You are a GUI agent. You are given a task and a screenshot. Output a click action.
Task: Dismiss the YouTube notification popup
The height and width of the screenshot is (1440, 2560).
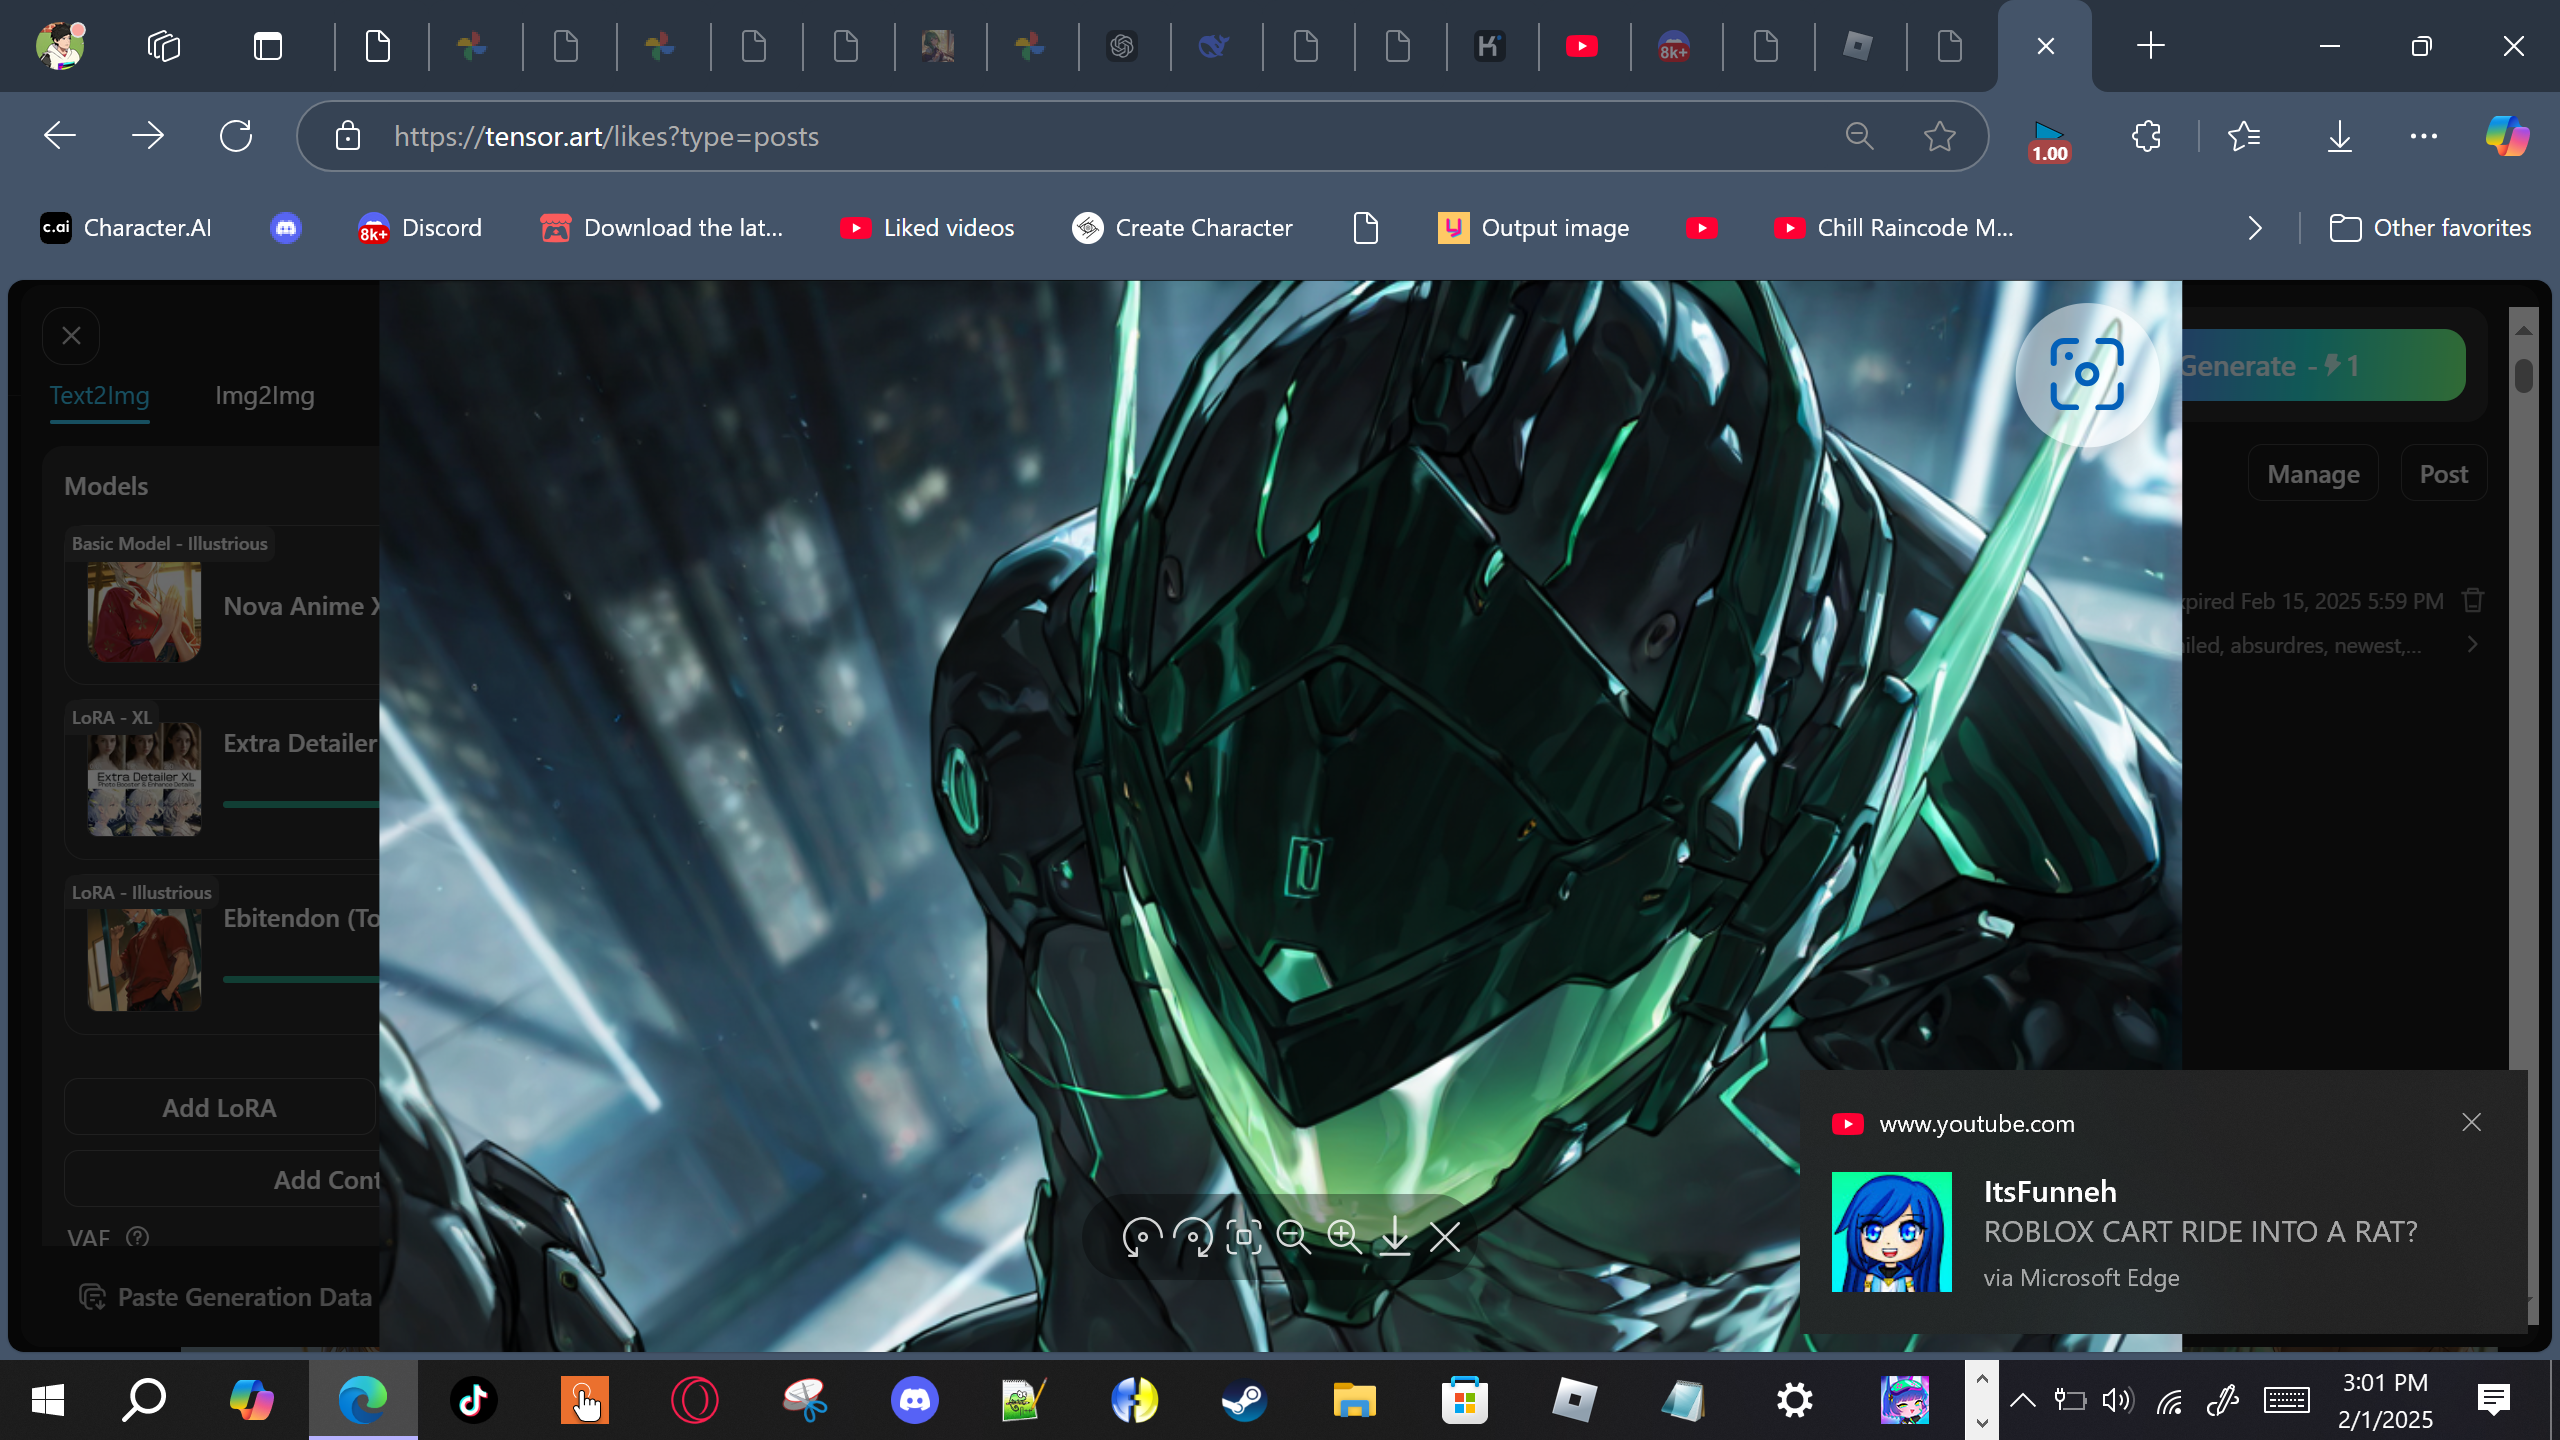[2471, 1122]
